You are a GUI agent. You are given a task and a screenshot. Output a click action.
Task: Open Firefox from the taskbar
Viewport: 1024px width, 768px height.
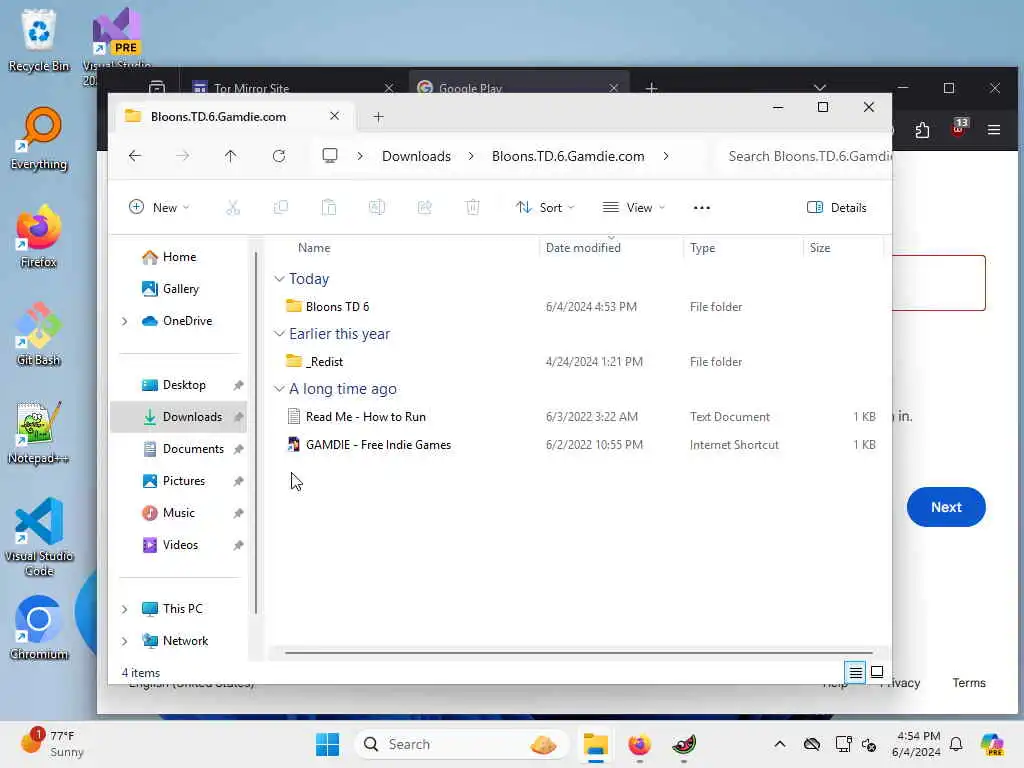[639, 744]
